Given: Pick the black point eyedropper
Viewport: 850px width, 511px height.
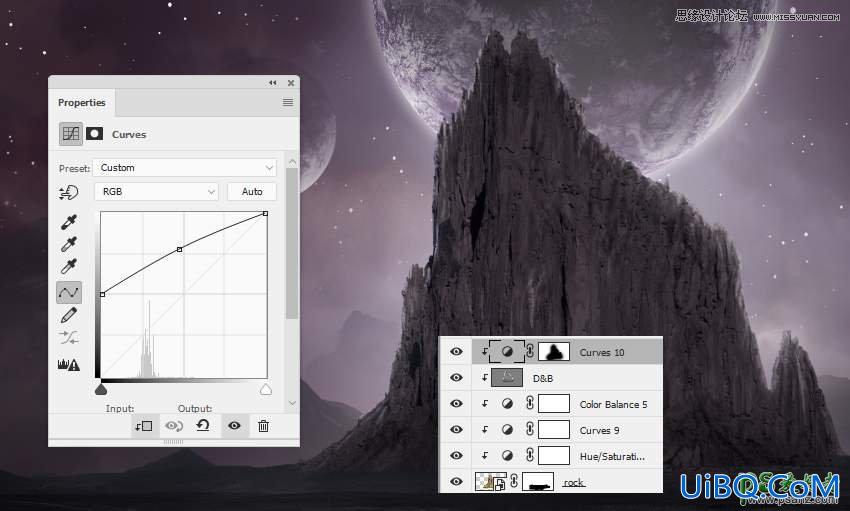Looking at the screenshot, I should pyautogui.click(x=69, y=222).
